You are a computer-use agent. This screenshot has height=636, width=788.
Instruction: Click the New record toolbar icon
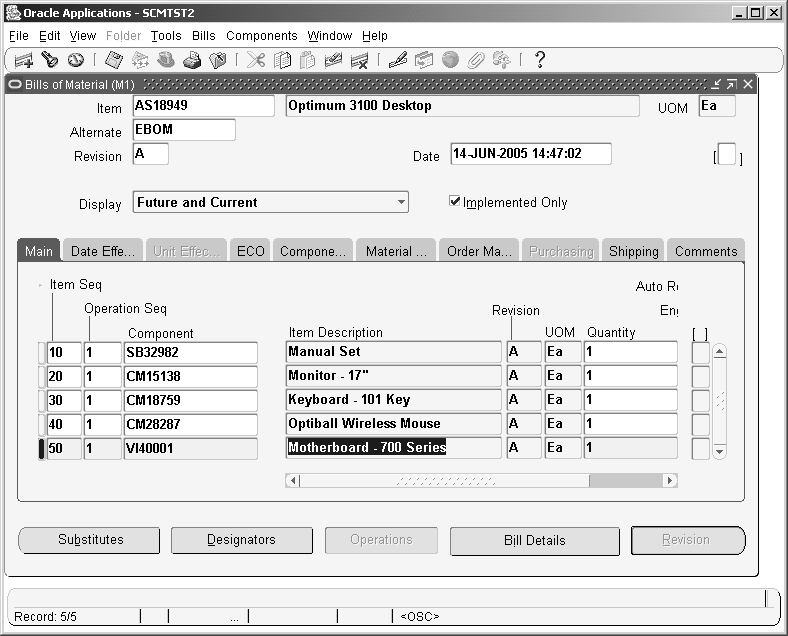(x=23, y=60)
